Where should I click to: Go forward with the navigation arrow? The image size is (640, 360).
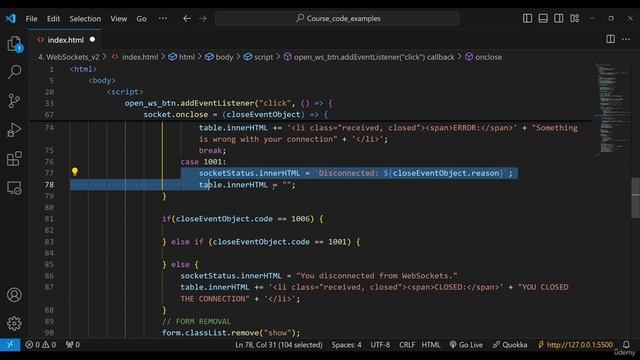click(x=203, y=18)
